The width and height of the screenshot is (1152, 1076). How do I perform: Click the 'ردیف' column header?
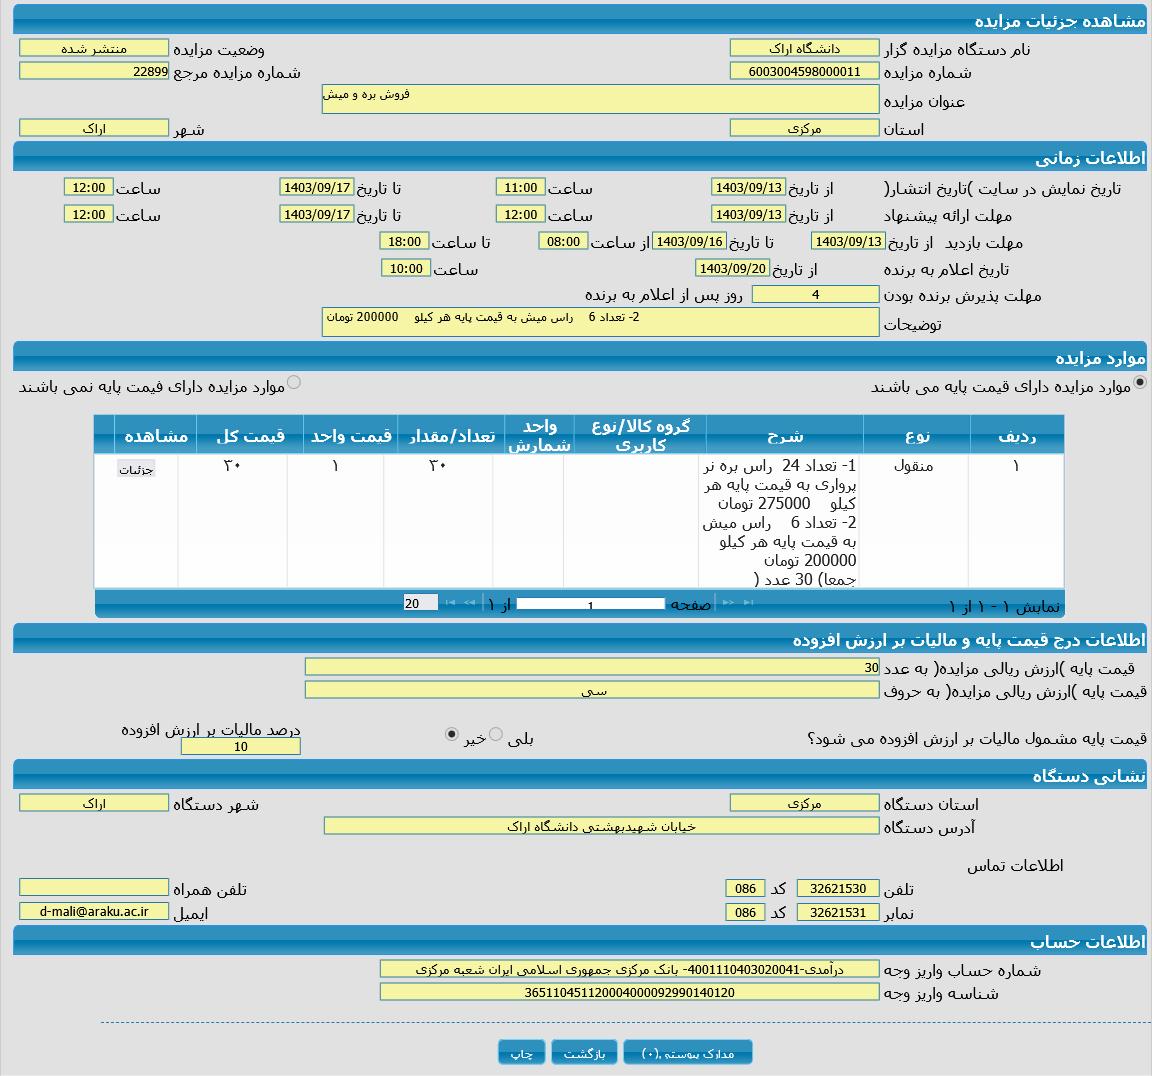pos(1016,435)
